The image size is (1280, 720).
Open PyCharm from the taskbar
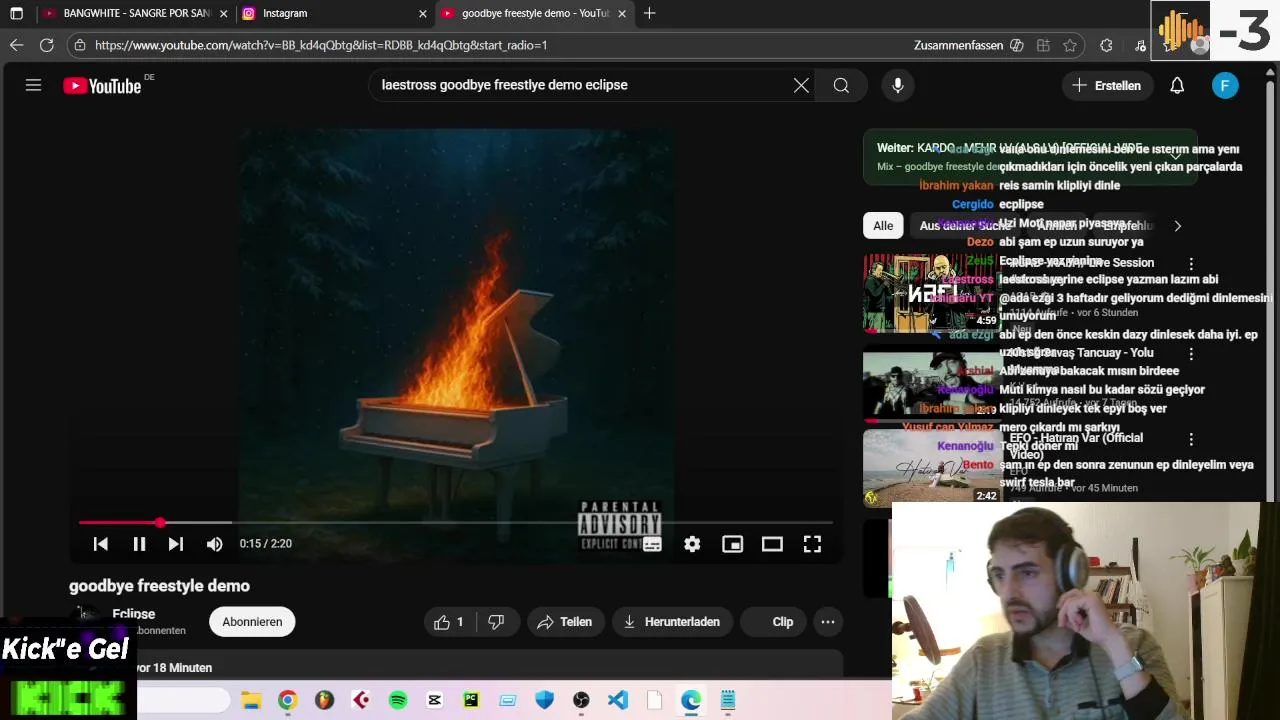pyautogui.click(x=471, y=700)
